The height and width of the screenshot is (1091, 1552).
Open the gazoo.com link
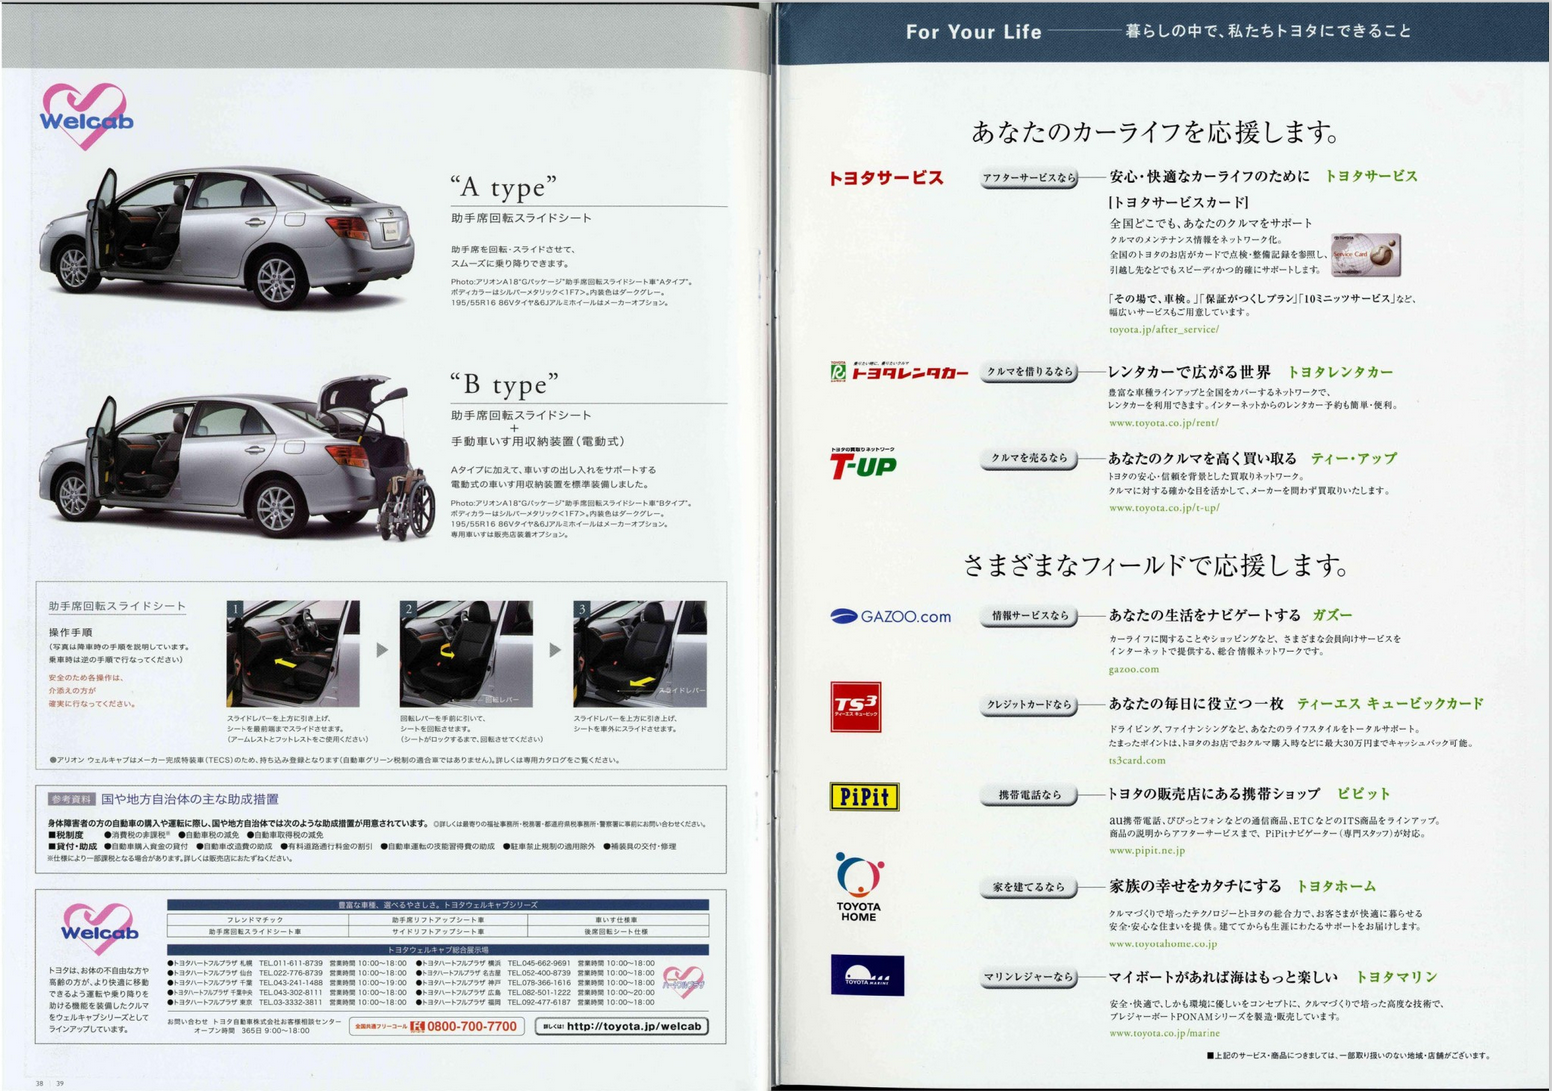[x=1133, y=669]
